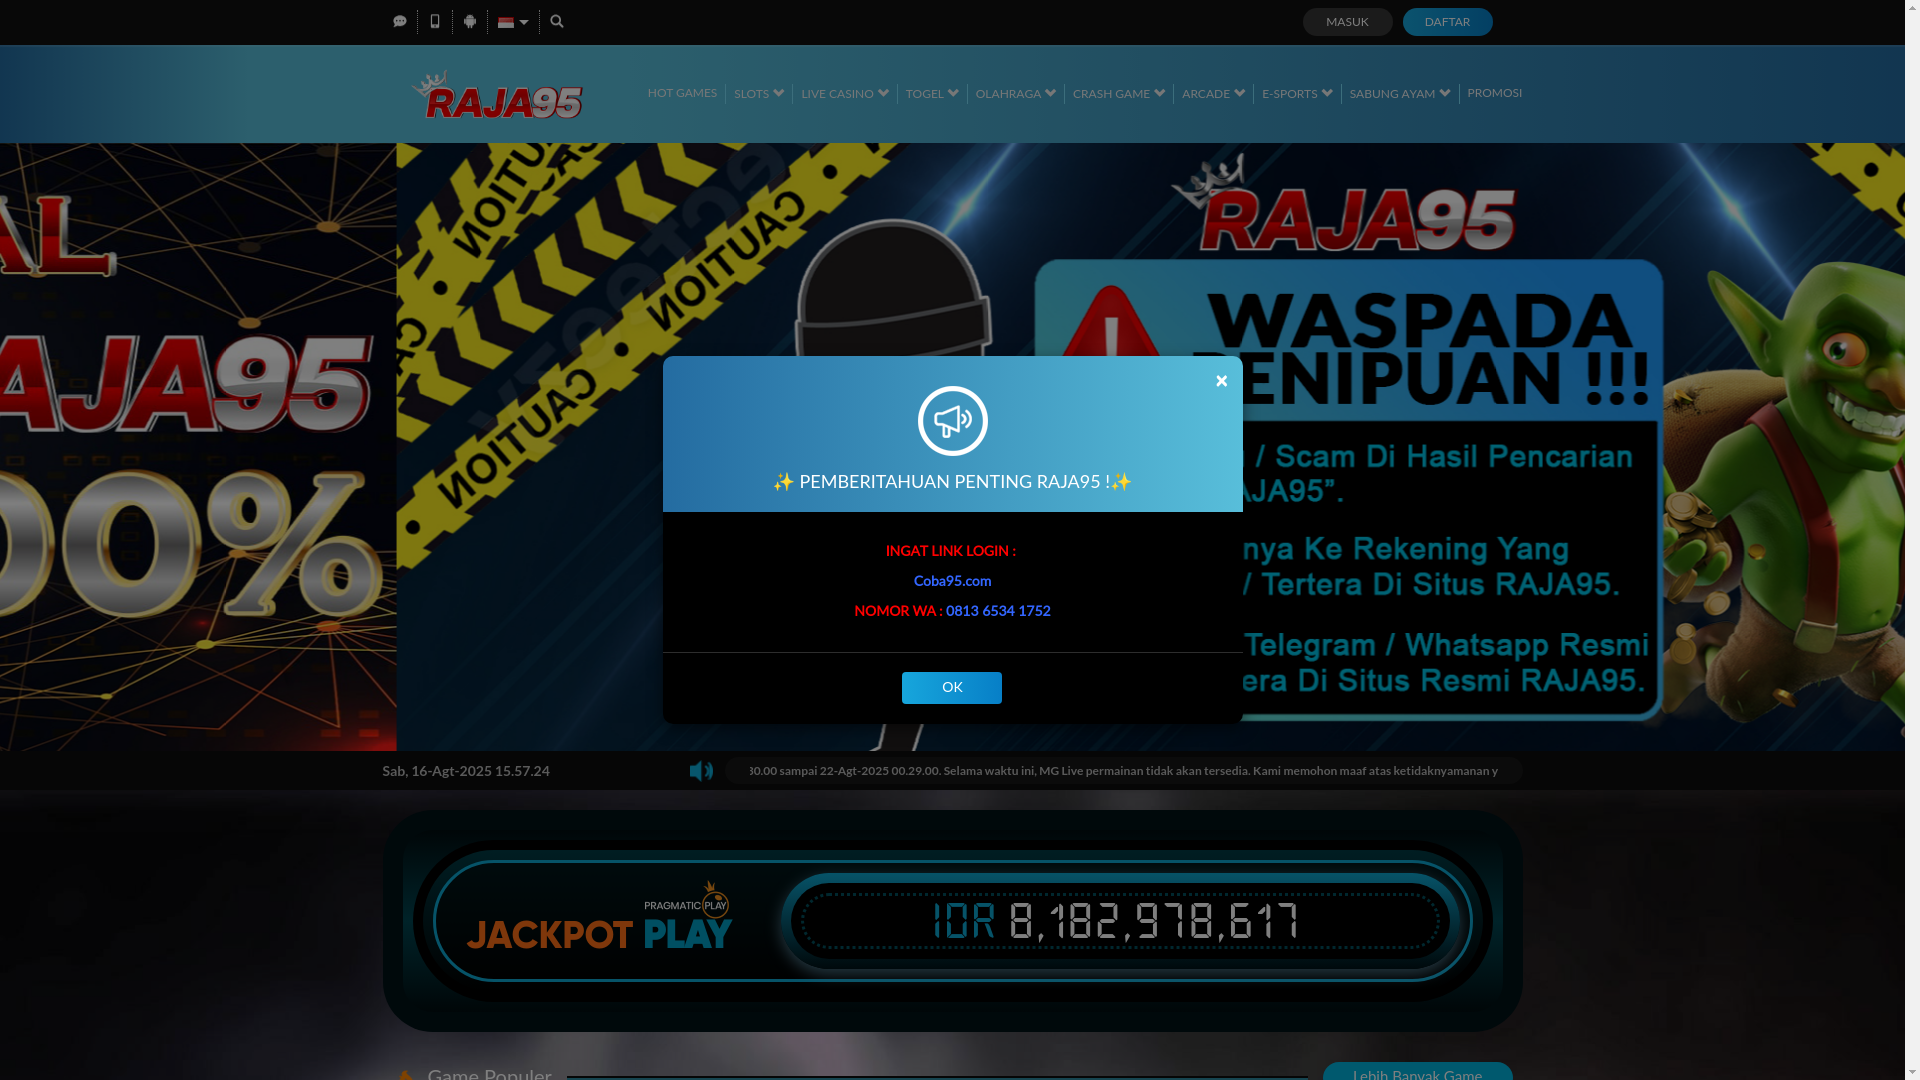This screenshot has height=1080, width=1920.
Task: Click the INGAT LINK LOGIN text
Action: (951, 551)
